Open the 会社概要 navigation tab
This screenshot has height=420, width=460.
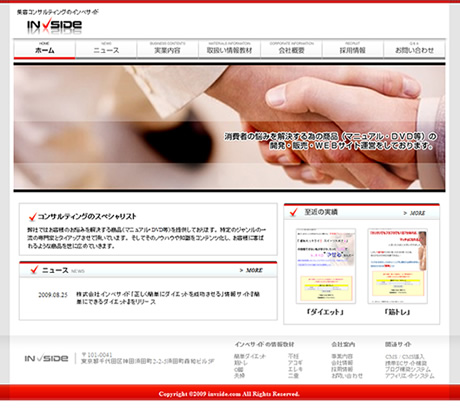(x=291, y=49)
